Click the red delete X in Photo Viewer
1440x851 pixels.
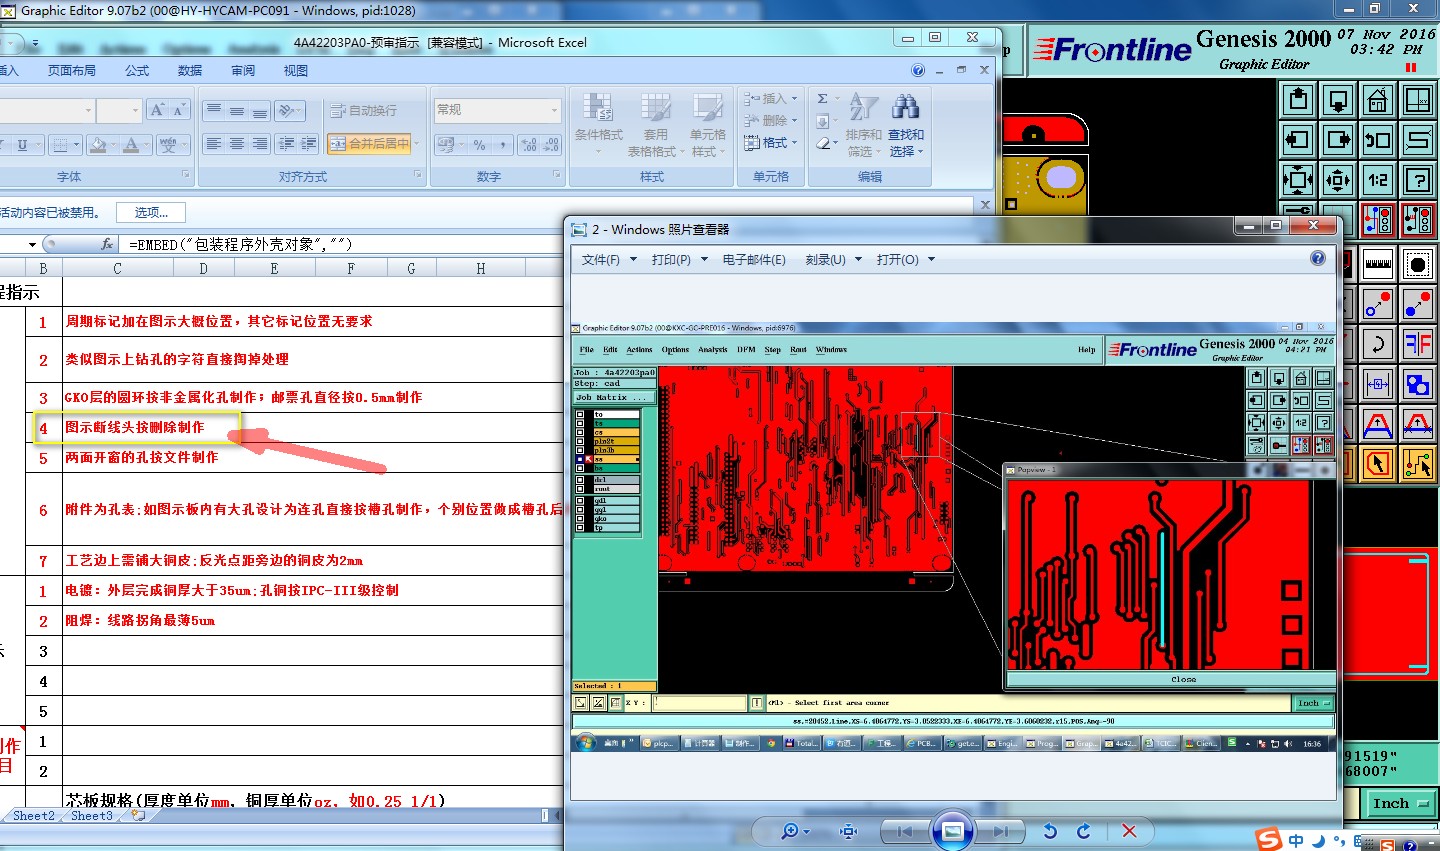tap(1129, 831)
